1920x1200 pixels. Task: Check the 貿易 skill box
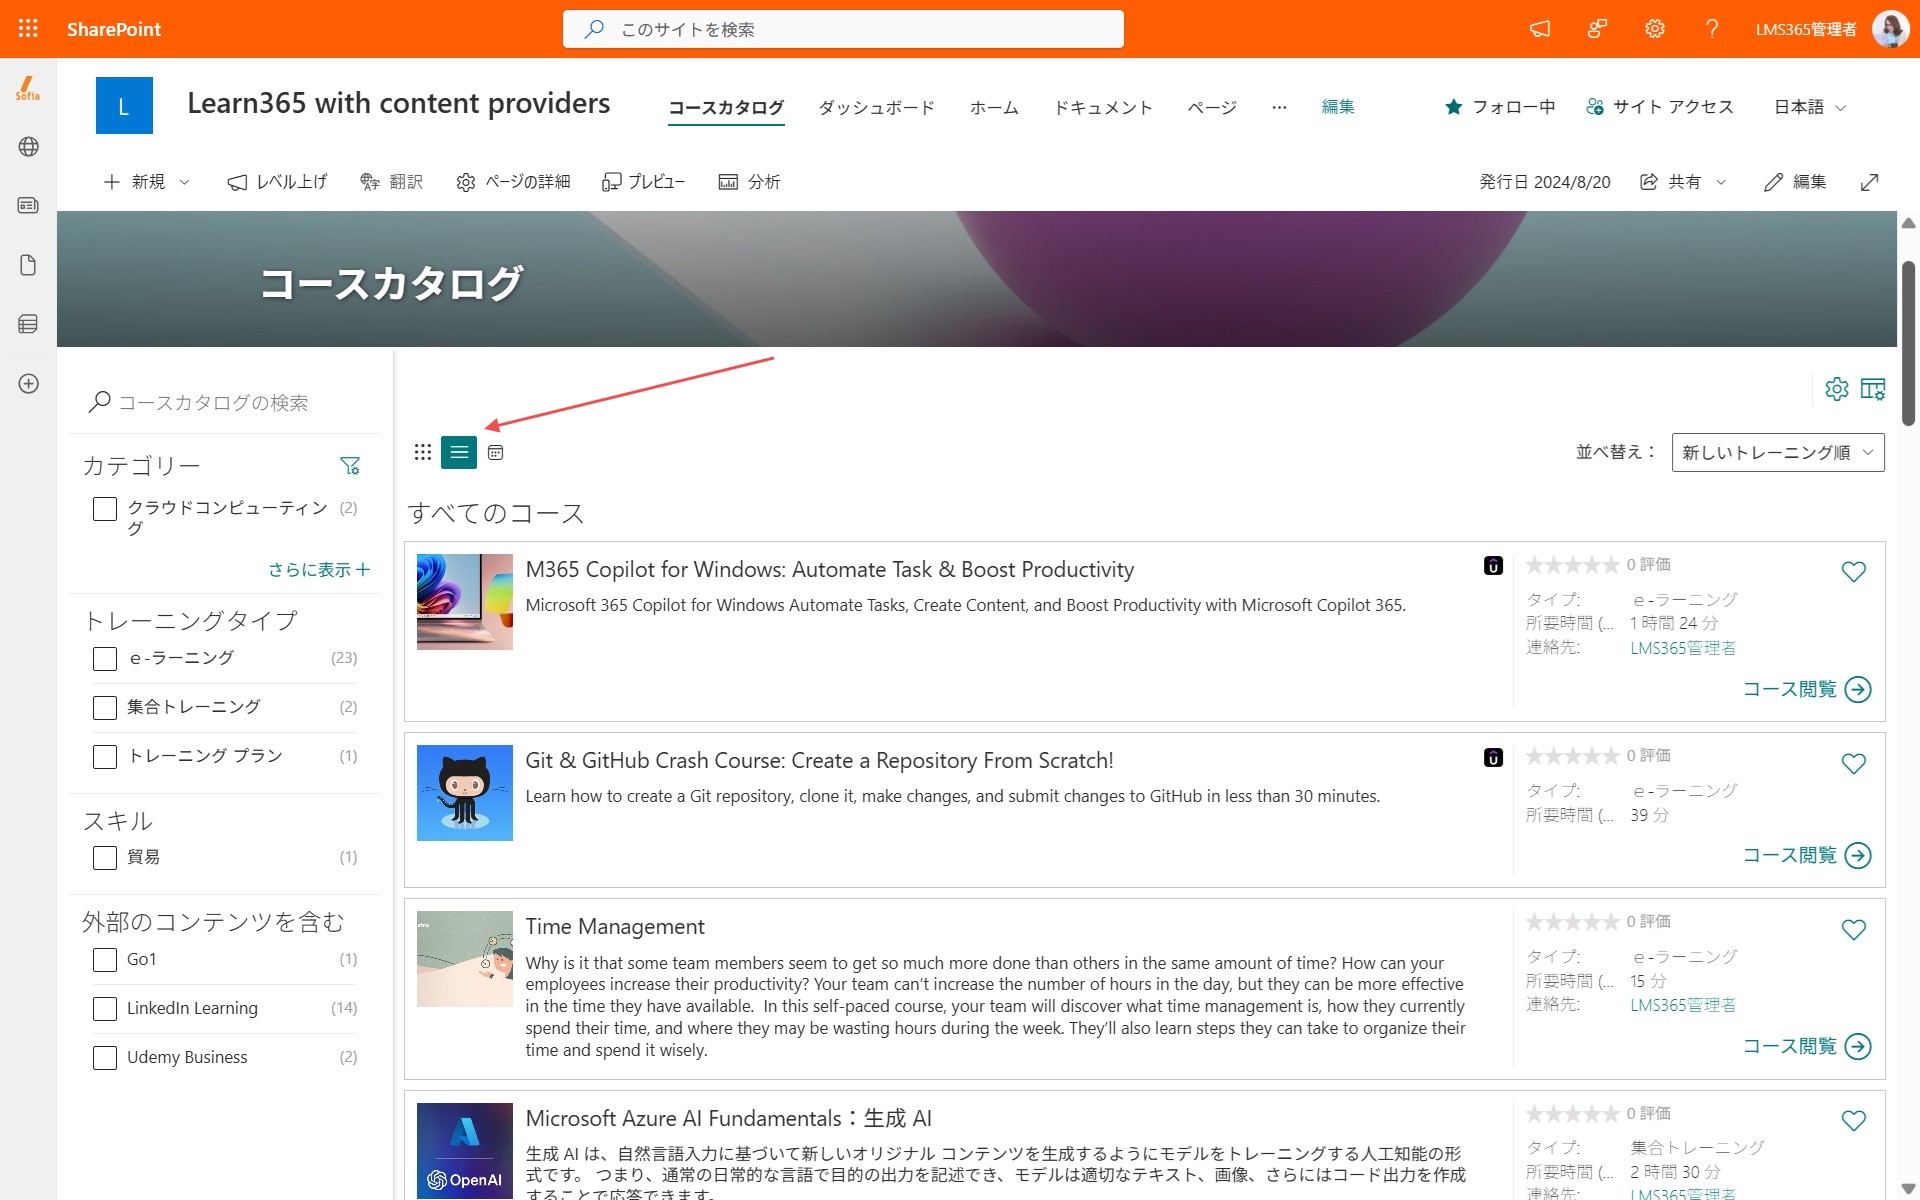tap(105, 858)
